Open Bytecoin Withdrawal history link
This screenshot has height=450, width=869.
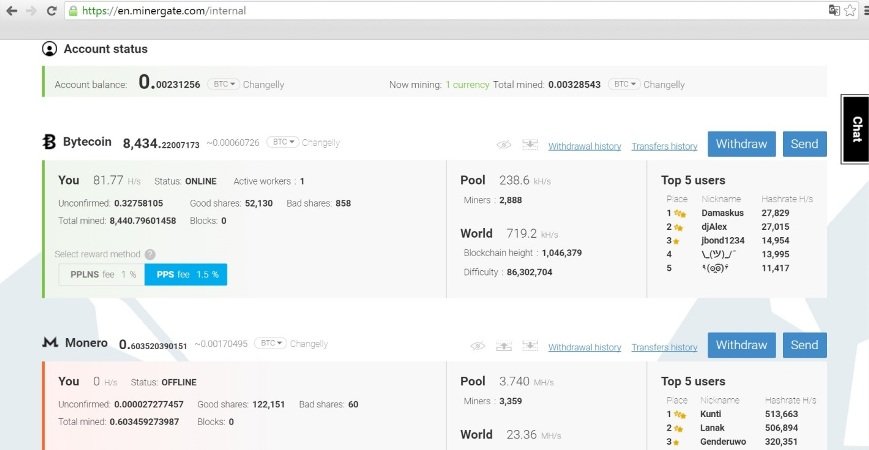585,146
